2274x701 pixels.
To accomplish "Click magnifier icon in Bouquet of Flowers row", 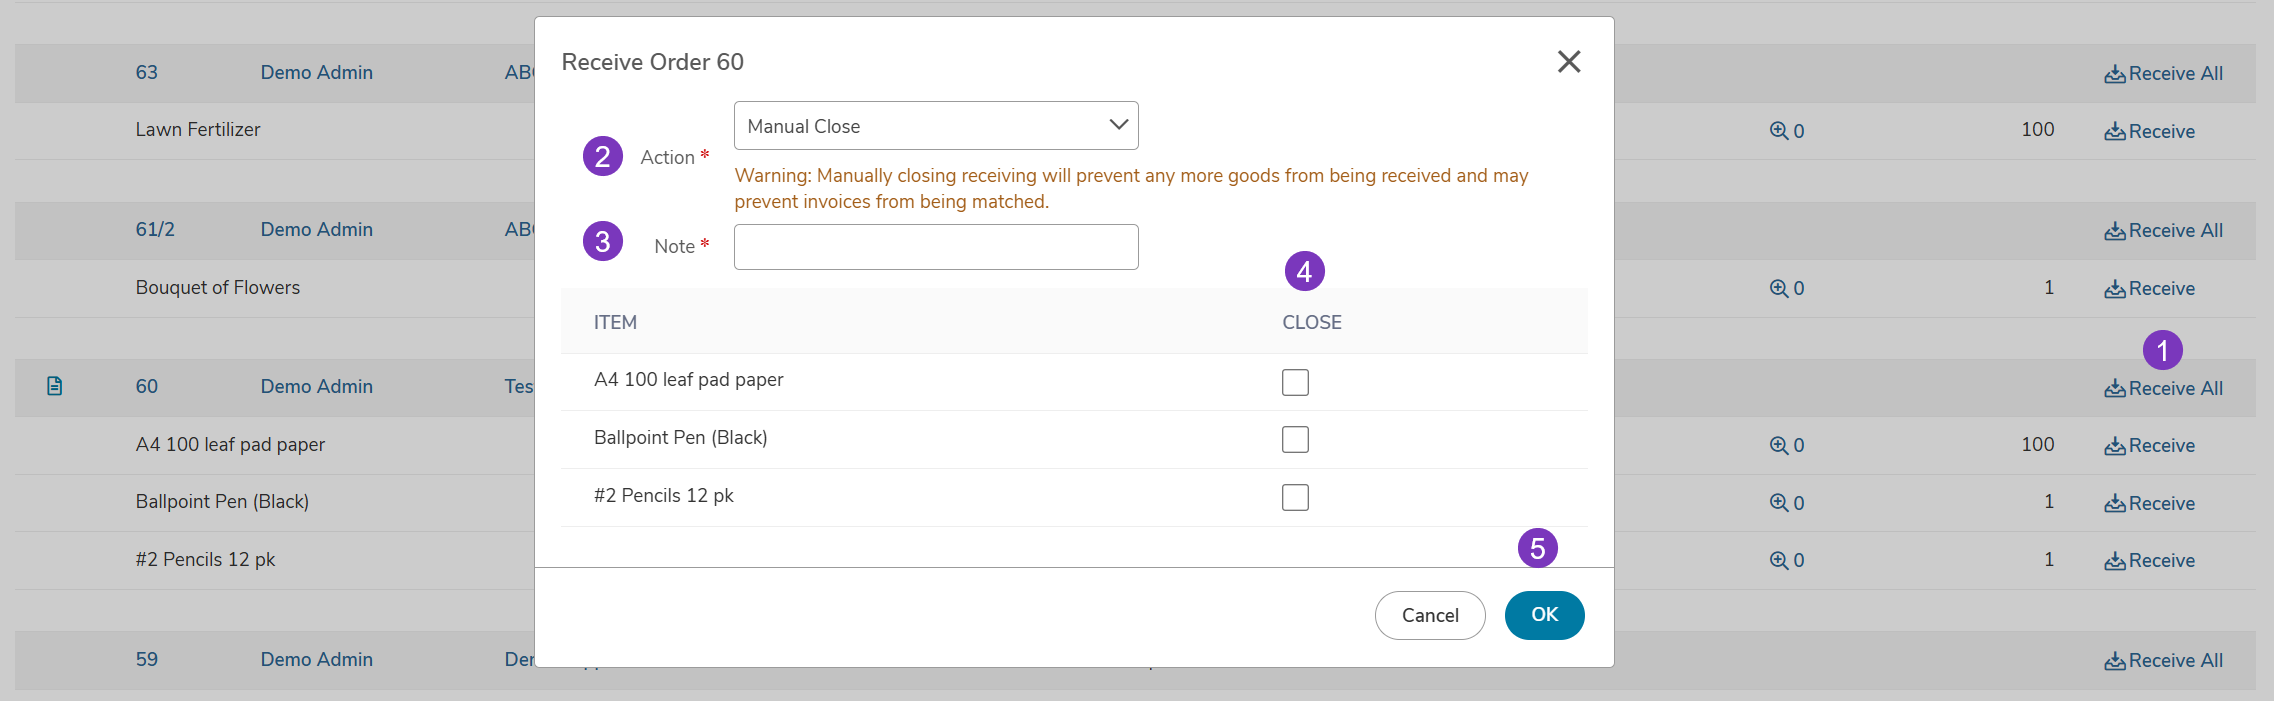I will [1779, 288].
